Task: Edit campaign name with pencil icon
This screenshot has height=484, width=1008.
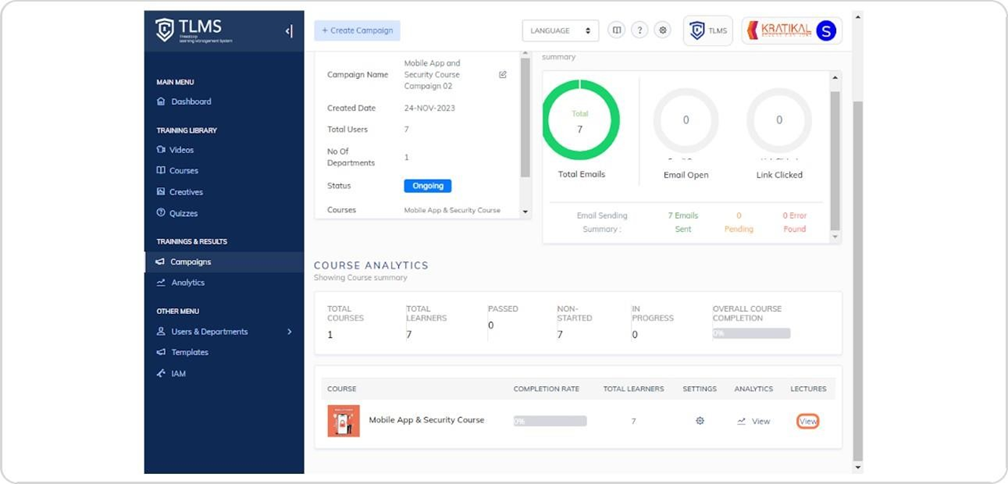Action: coord(503,75)
